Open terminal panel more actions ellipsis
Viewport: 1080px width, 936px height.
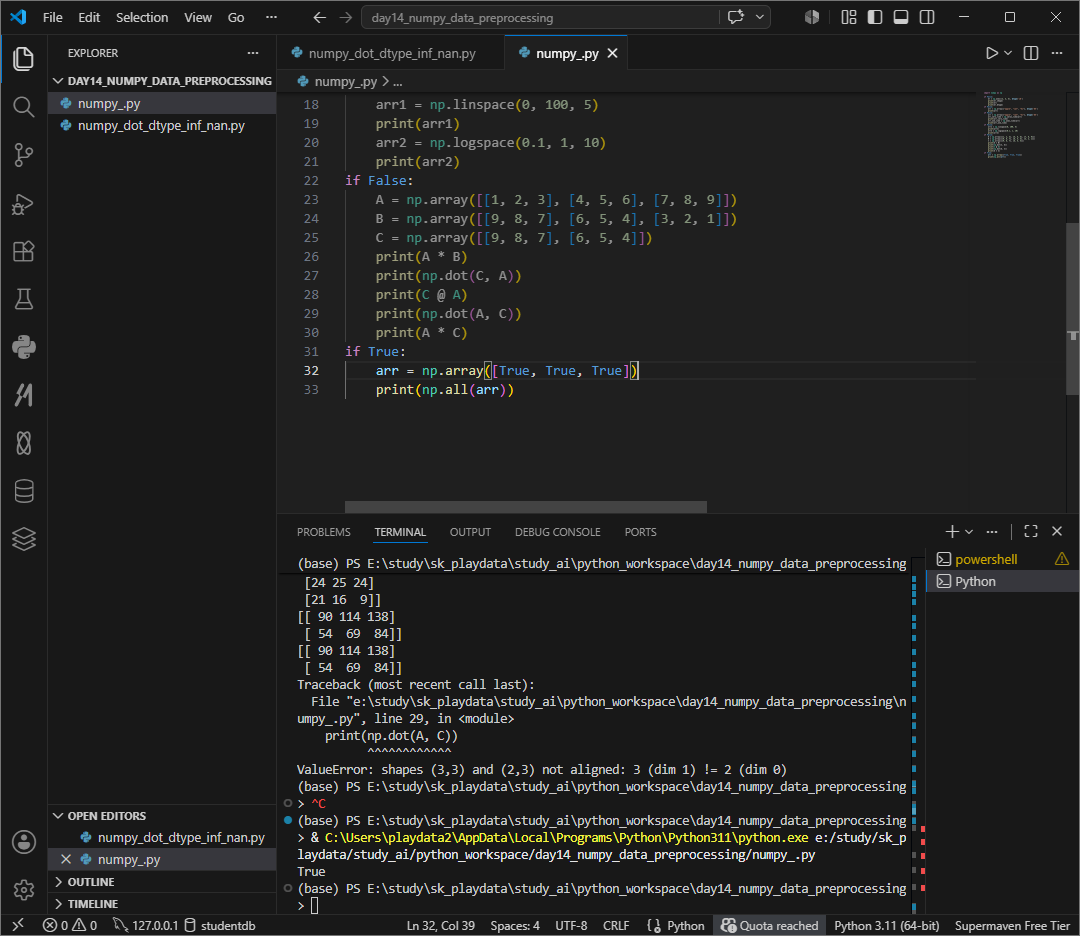point(992,531)
